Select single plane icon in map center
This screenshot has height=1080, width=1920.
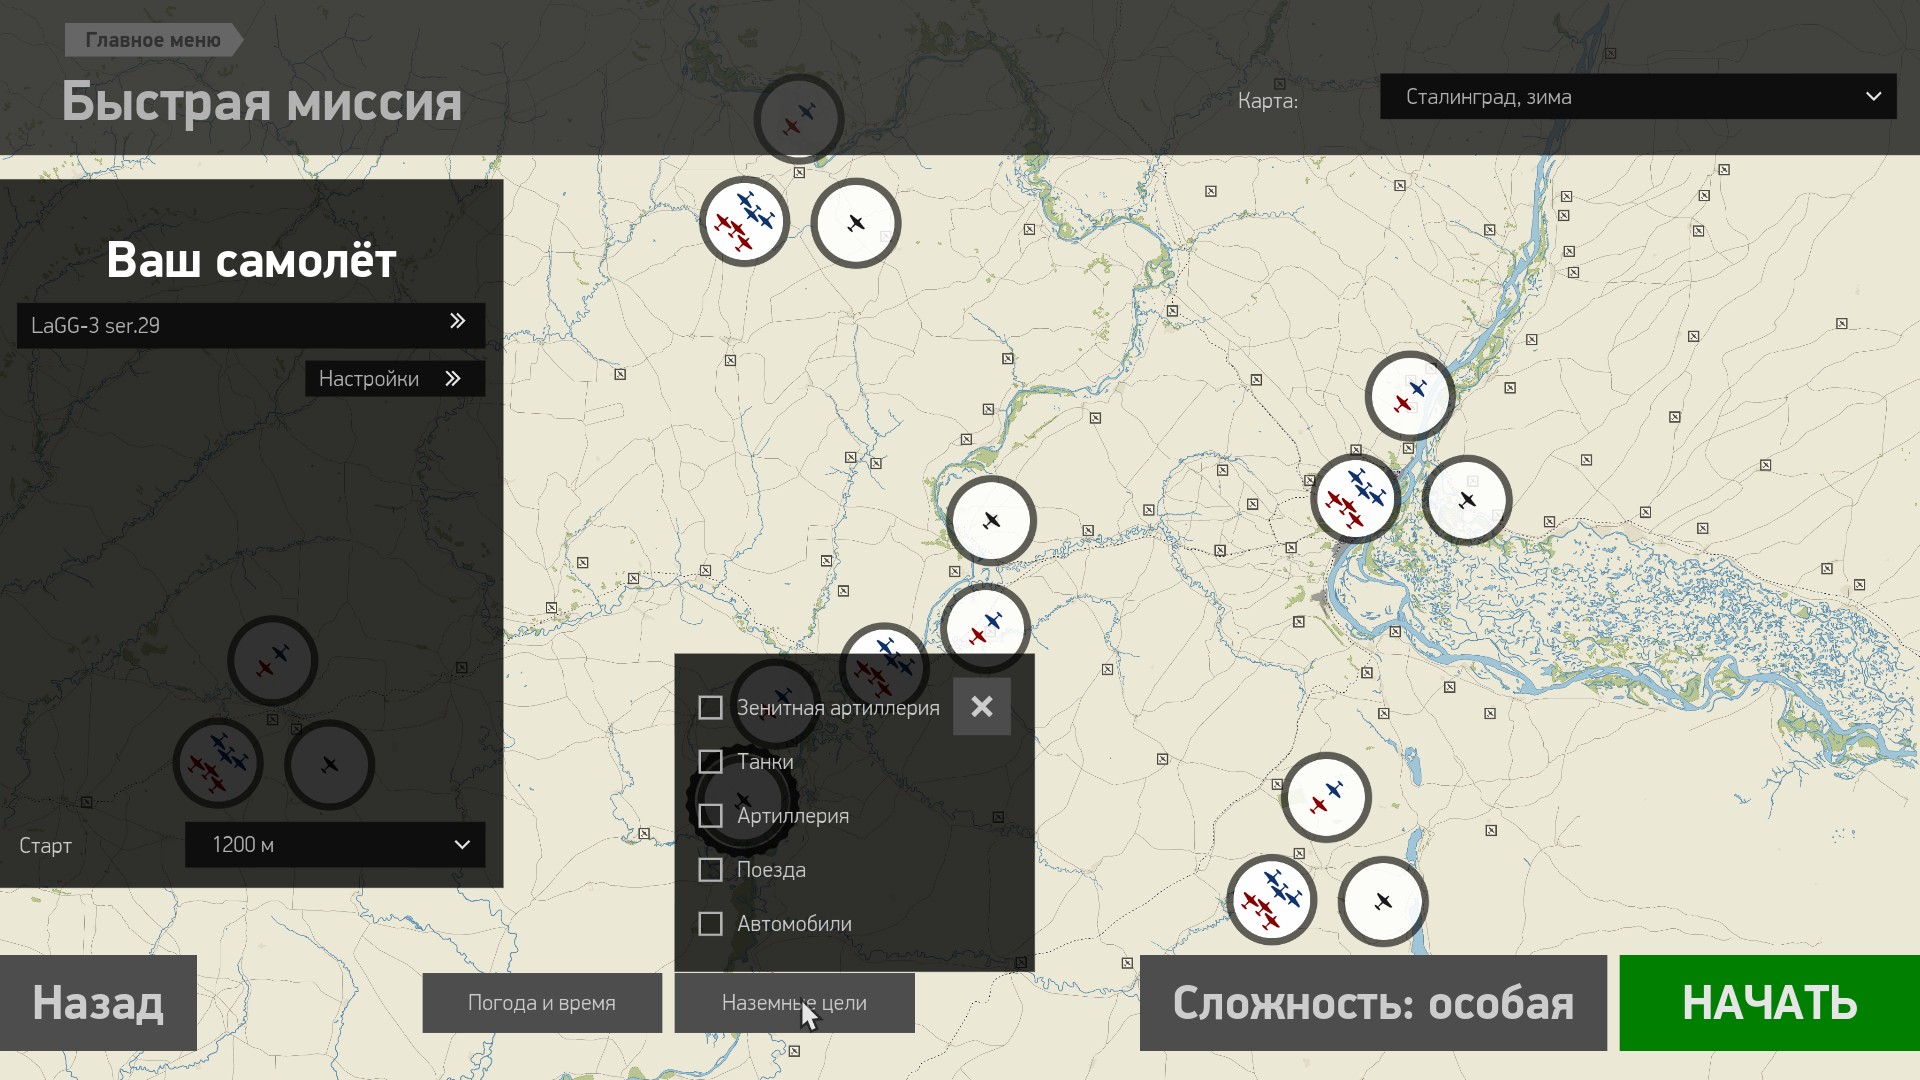point(991,520)
